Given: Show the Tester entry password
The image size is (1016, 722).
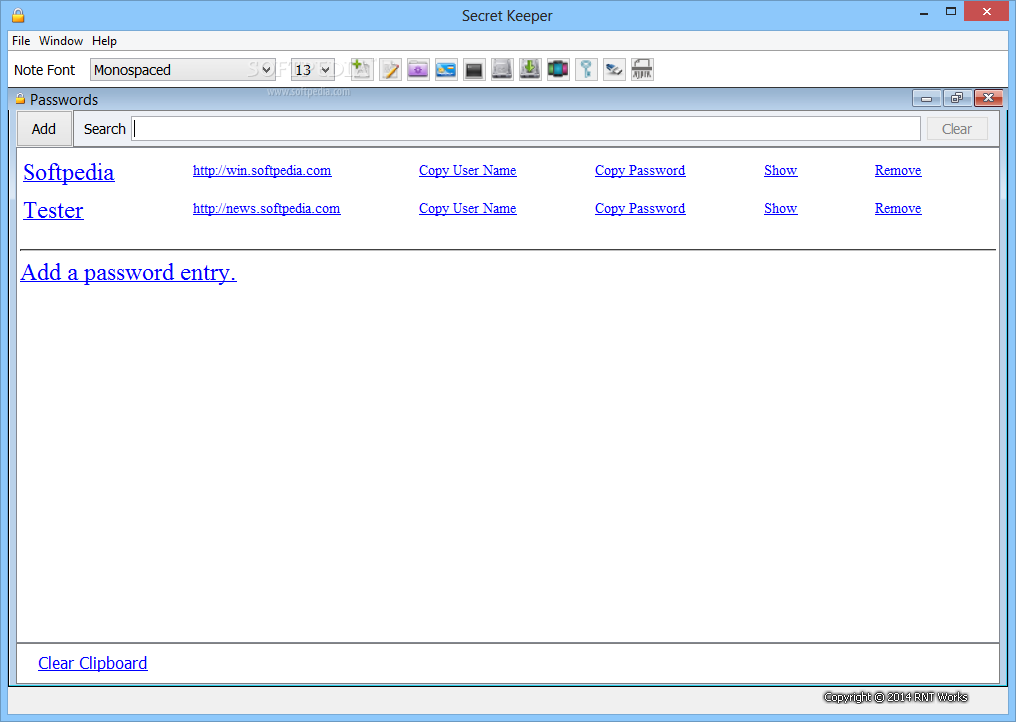Looking at the screenshot, I should [780, 209].
